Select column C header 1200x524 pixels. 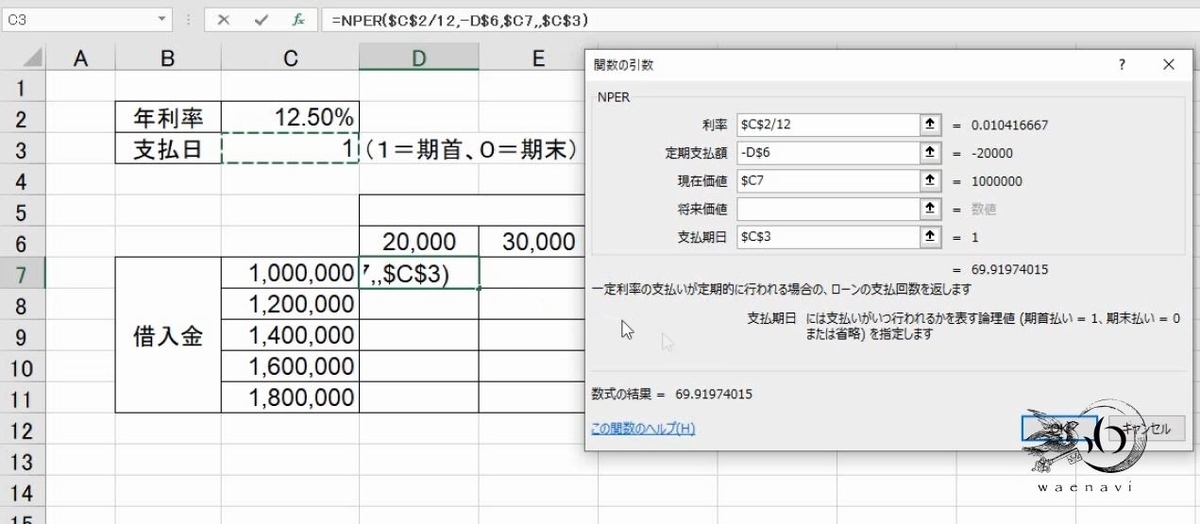coord(290,59)
